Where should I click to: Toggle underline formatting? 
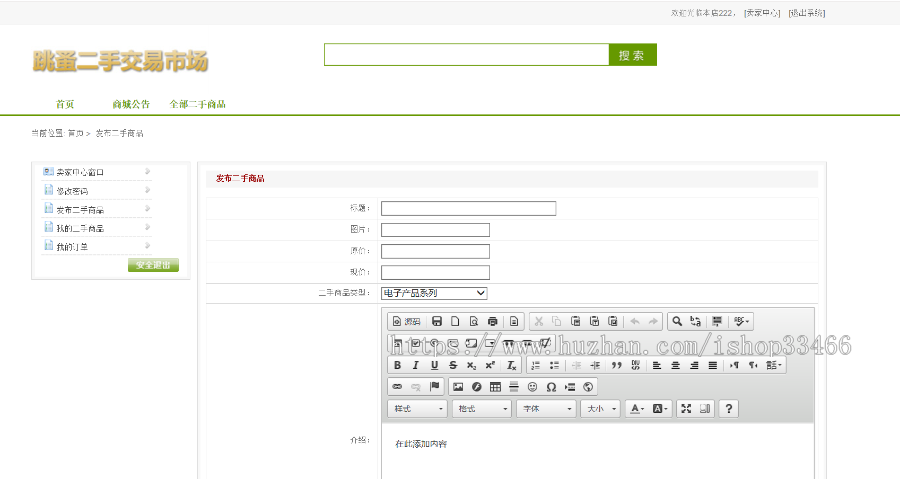click(434, 366)
